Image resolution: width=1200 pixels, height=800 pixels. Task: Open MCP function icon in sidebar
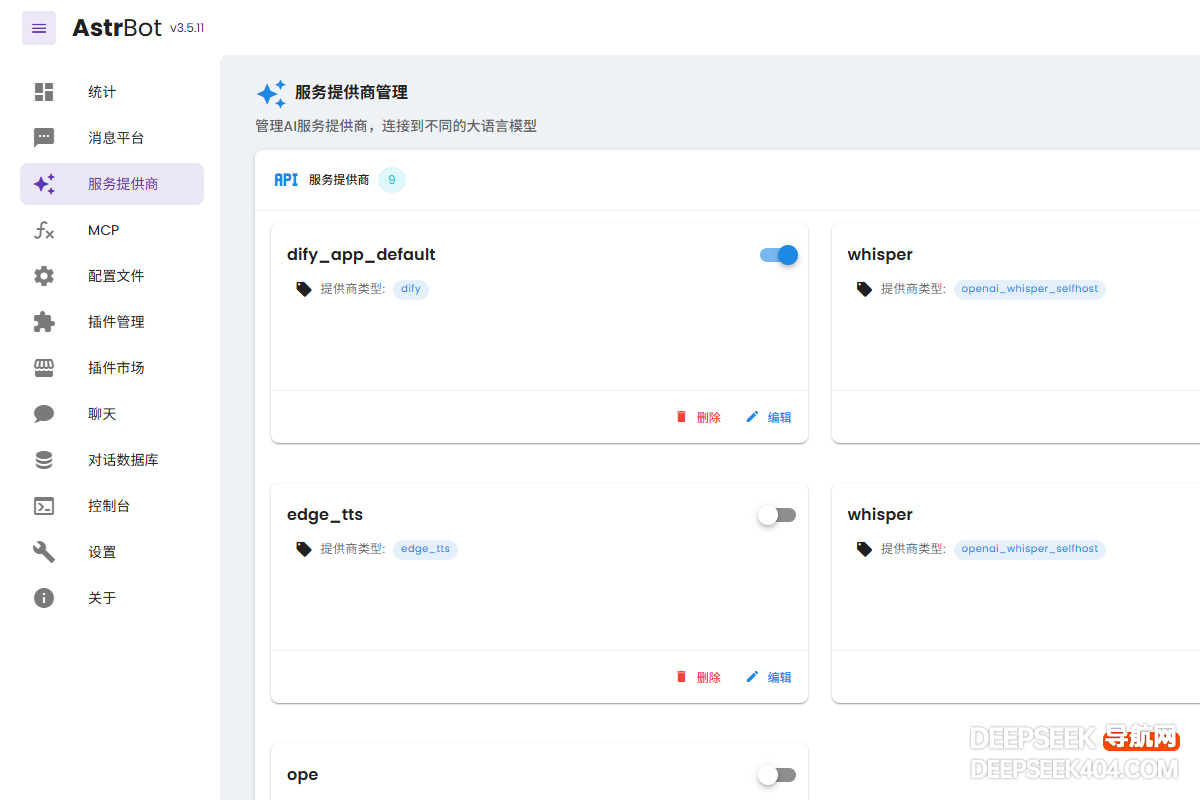[x=44, y=230]
